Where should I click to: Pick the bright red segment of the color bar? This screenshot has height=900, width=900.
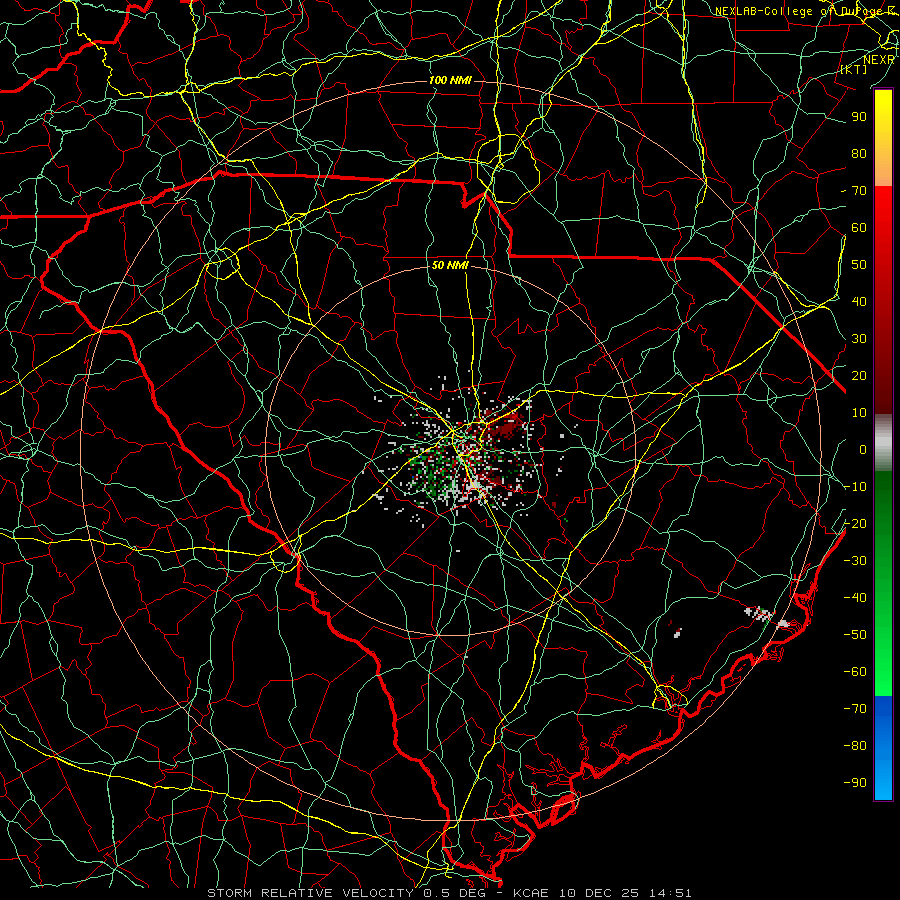click(x=883, y=230)
